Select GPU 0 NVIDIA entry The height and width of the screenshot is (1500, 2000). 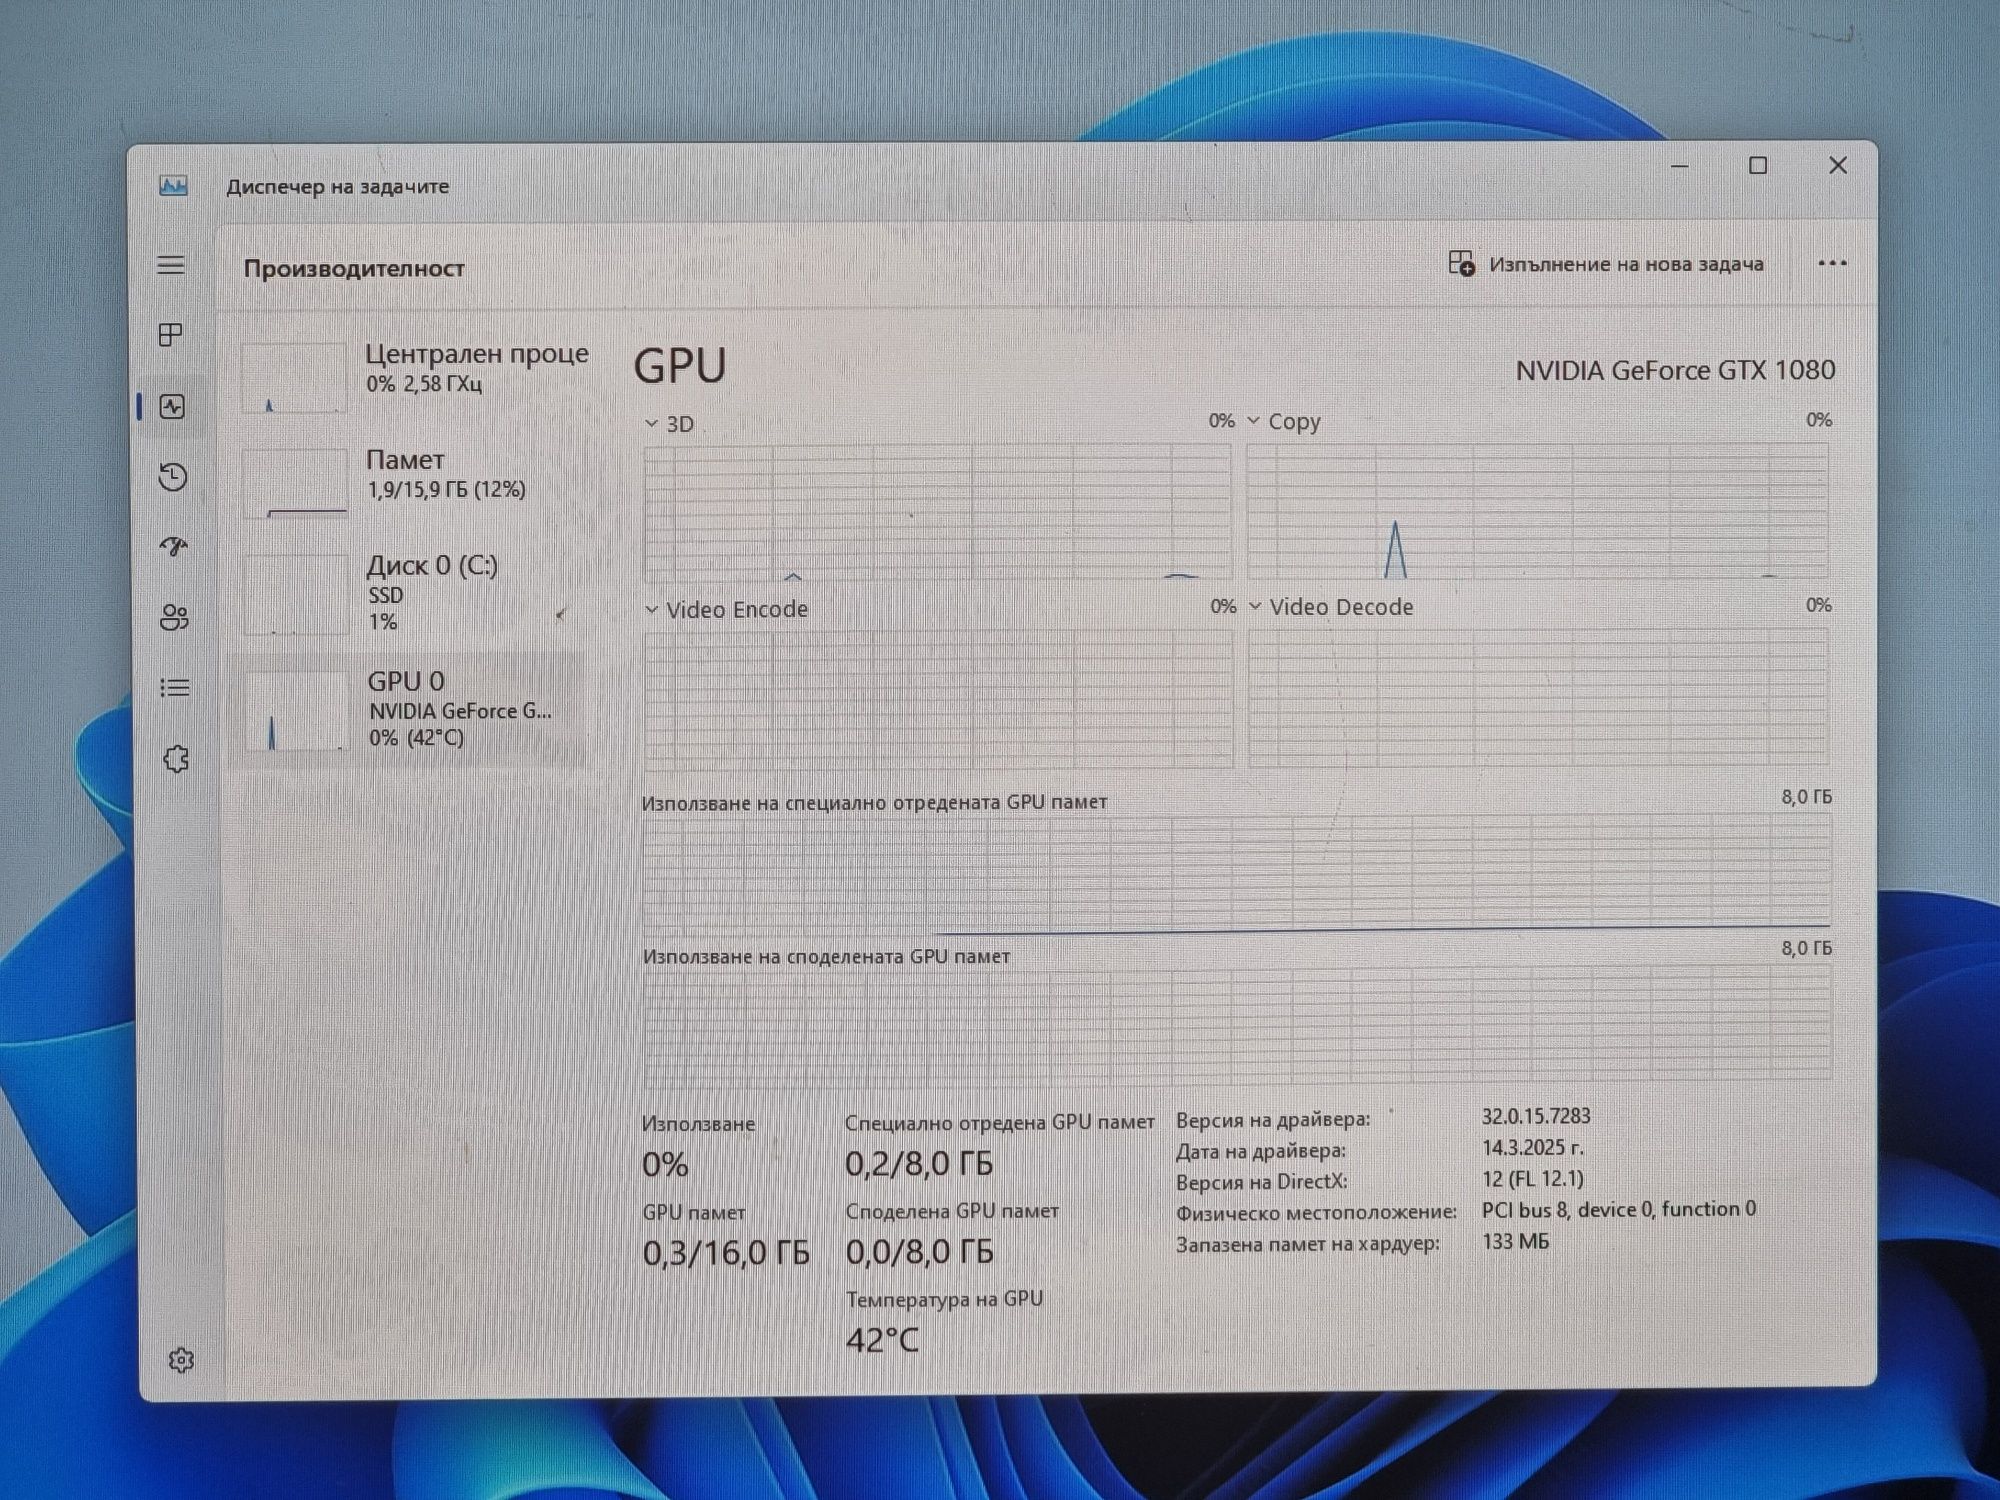[410, 709]
